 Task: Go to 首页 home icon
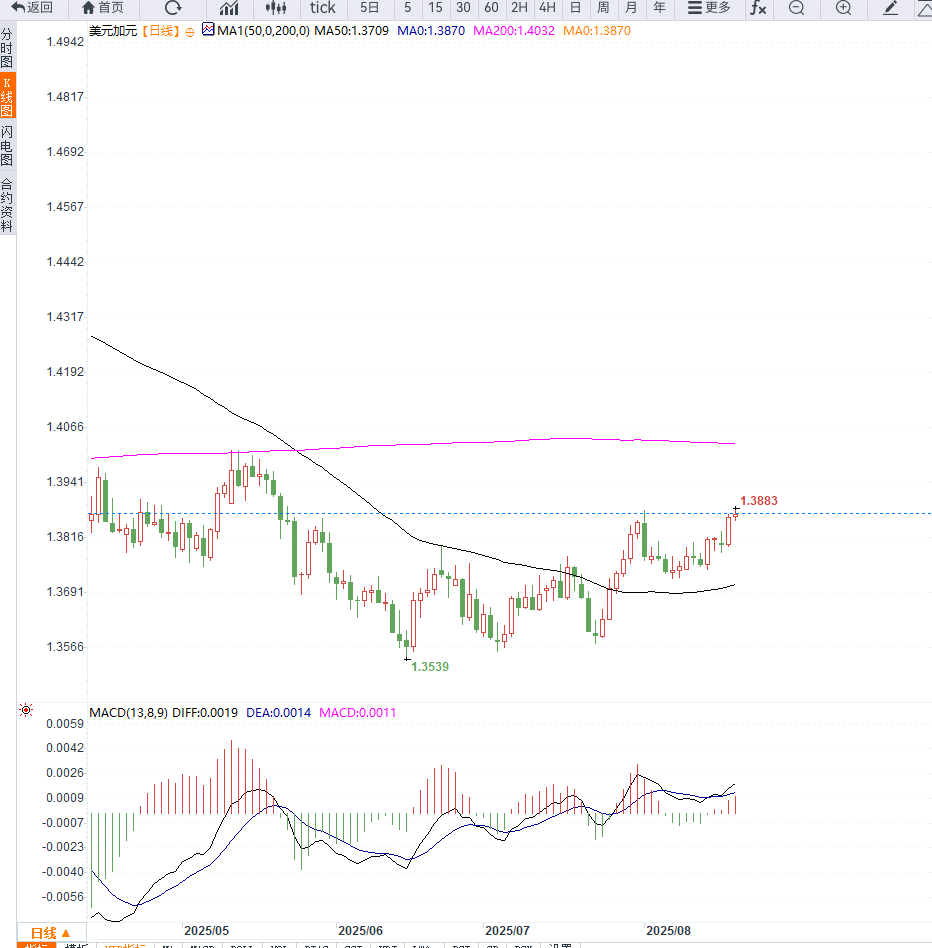[x=103, y=8]
